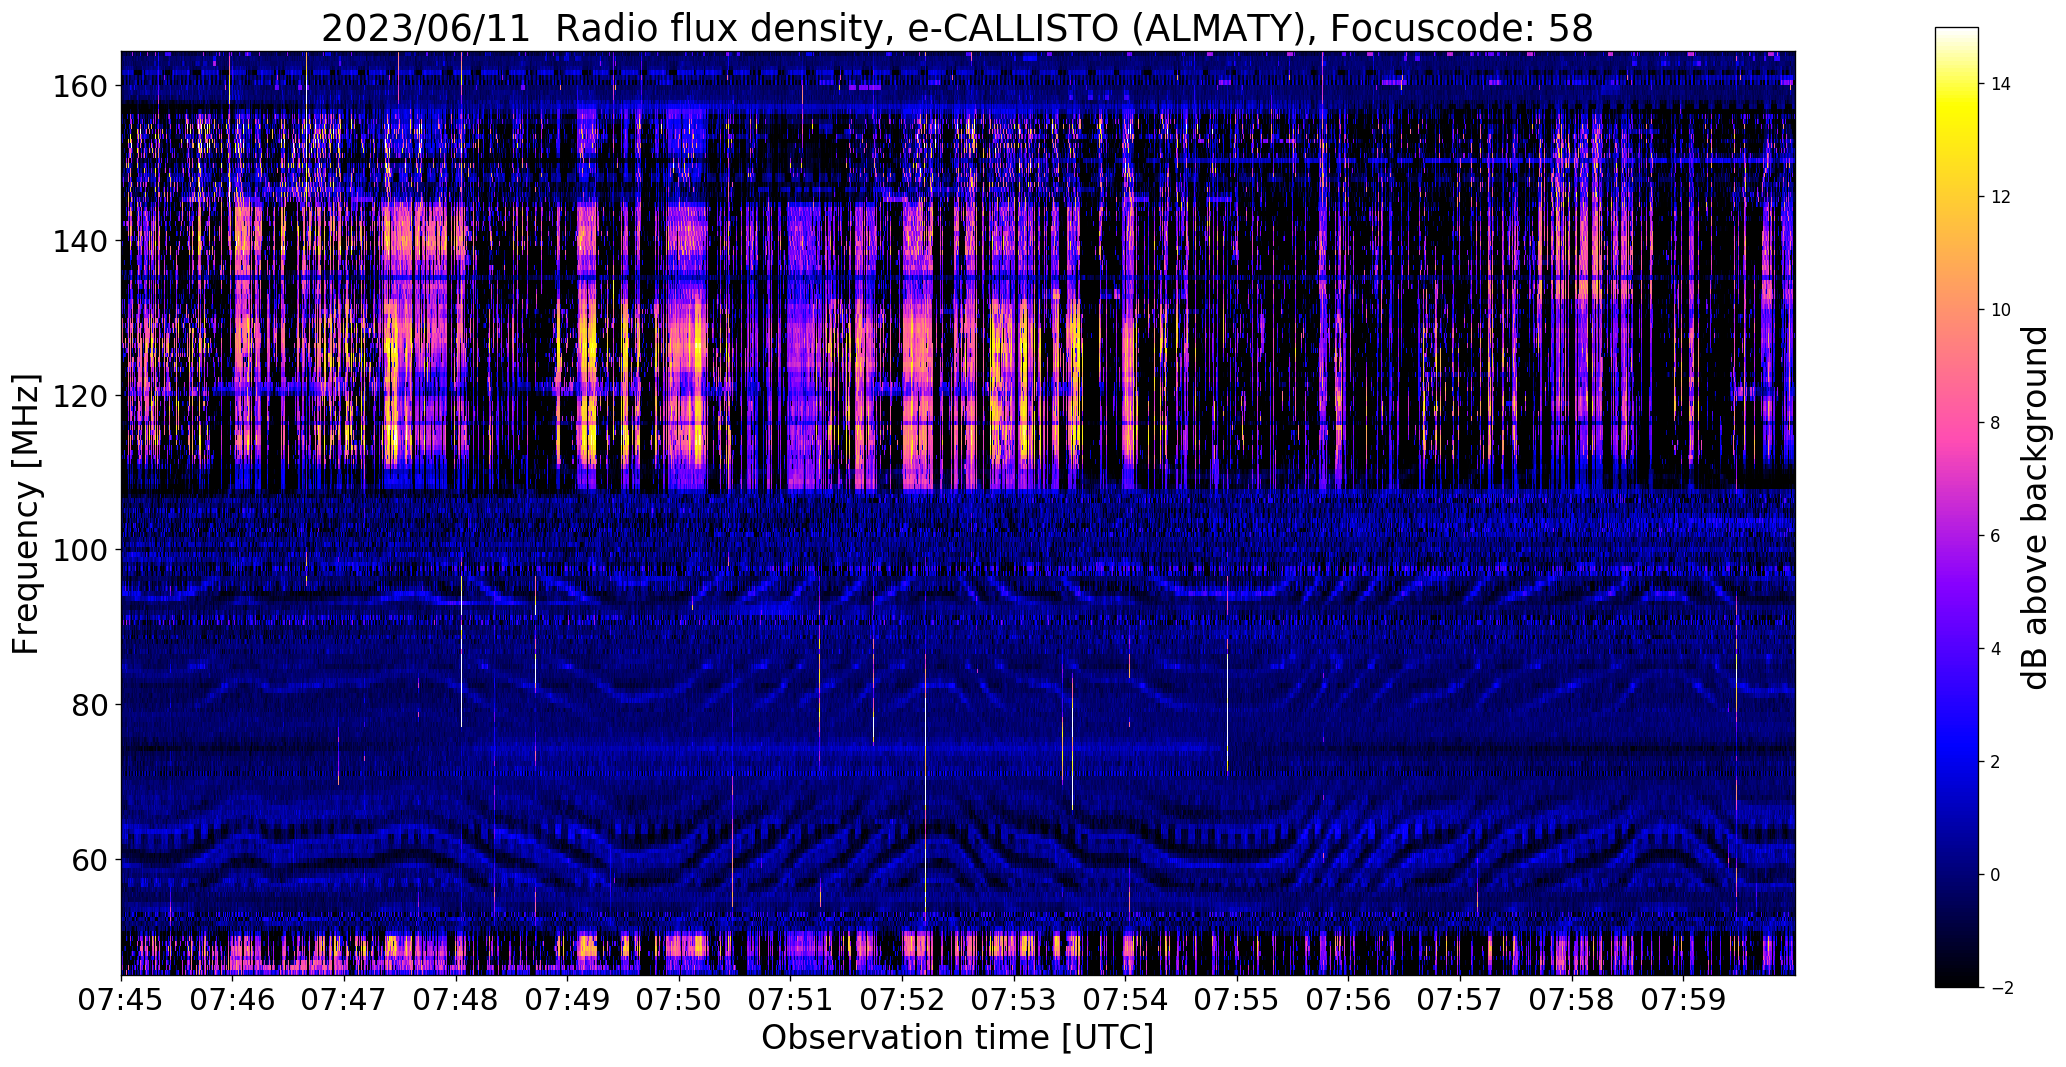
Task: Click the 120 frequency tick label
Action: coord(80,396)
